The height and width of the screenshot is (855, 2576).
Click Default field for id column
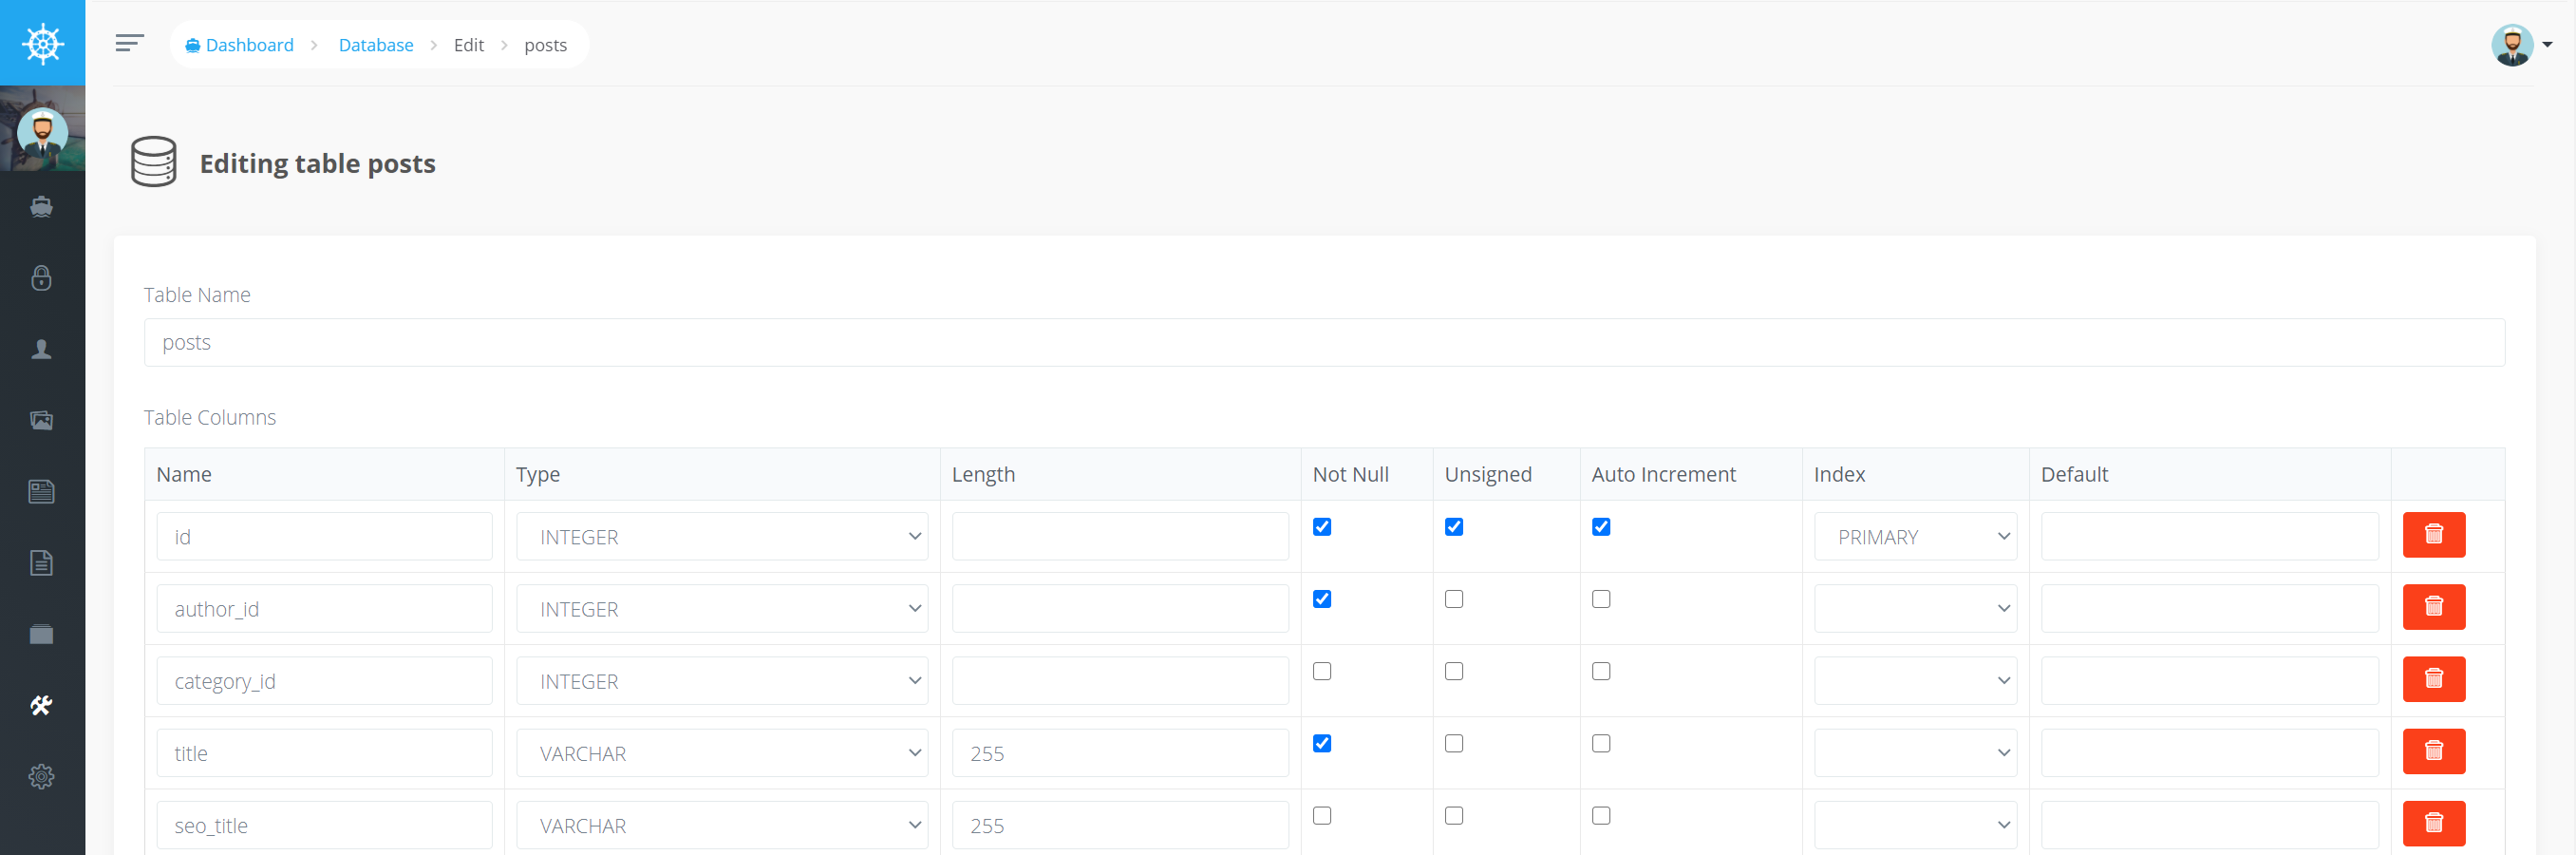tap(2209, 537)
